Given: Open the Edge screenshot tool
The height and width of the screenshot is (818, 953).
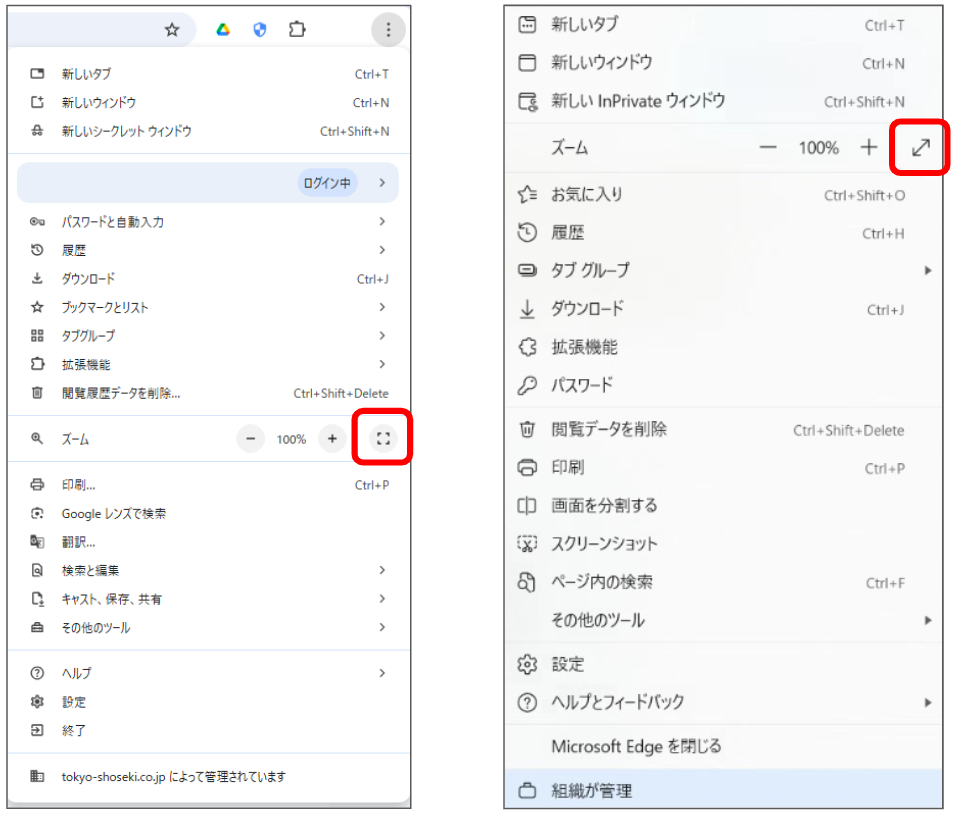Looking at the screenshot, I should click(x=600, y=543).
